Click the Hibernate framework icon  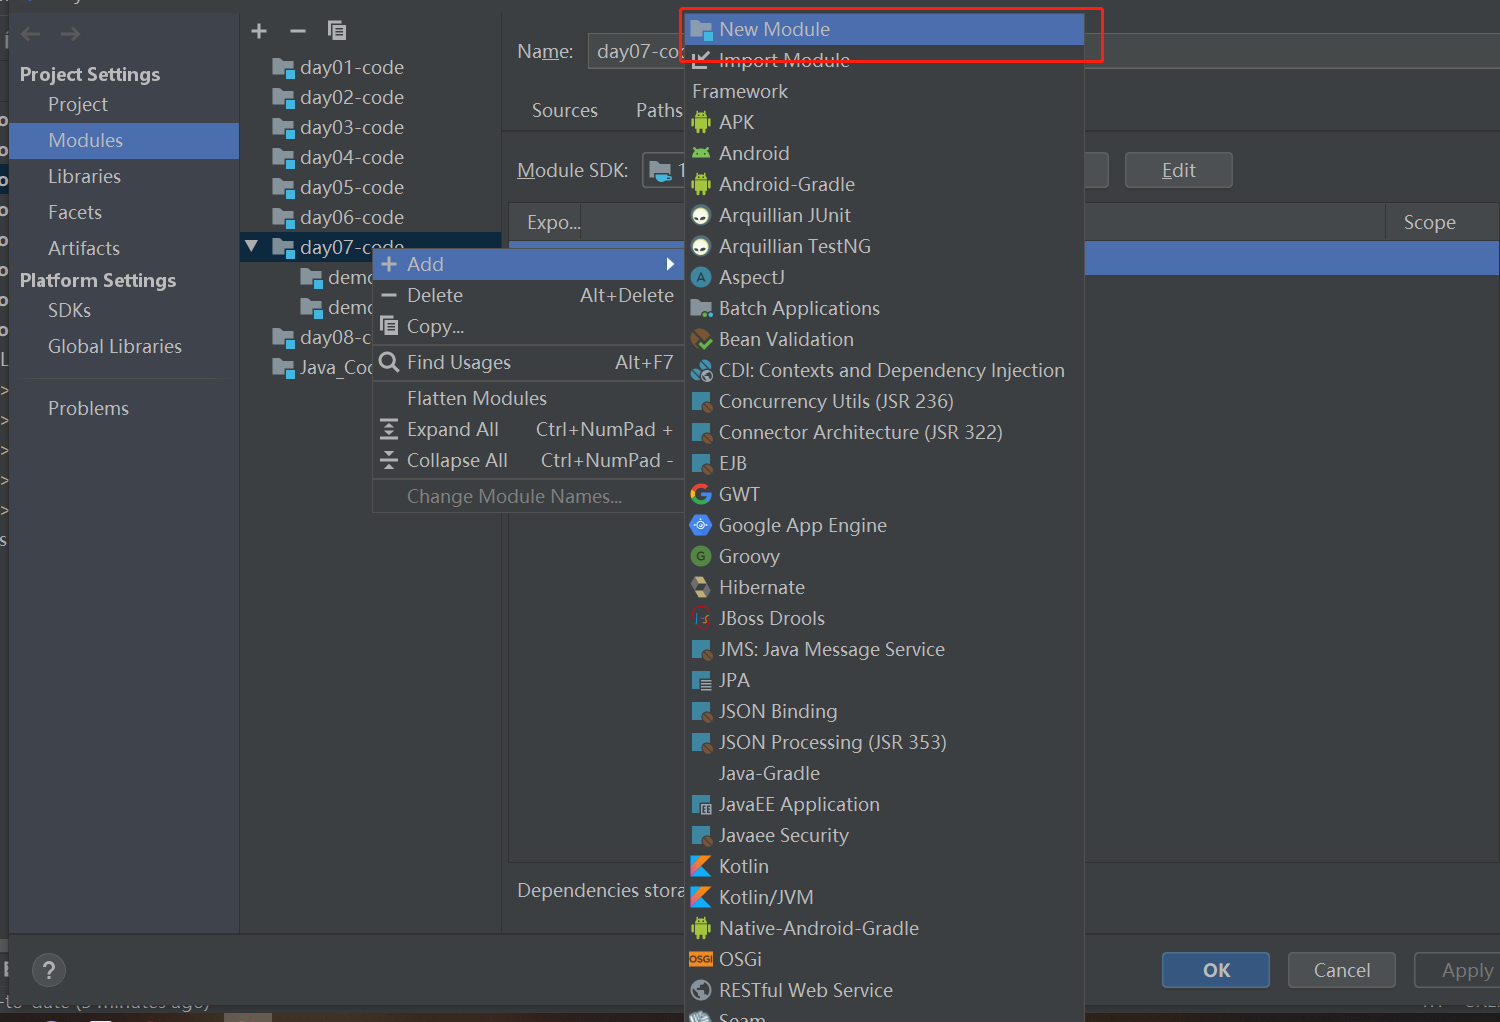(x=701, y=587)
